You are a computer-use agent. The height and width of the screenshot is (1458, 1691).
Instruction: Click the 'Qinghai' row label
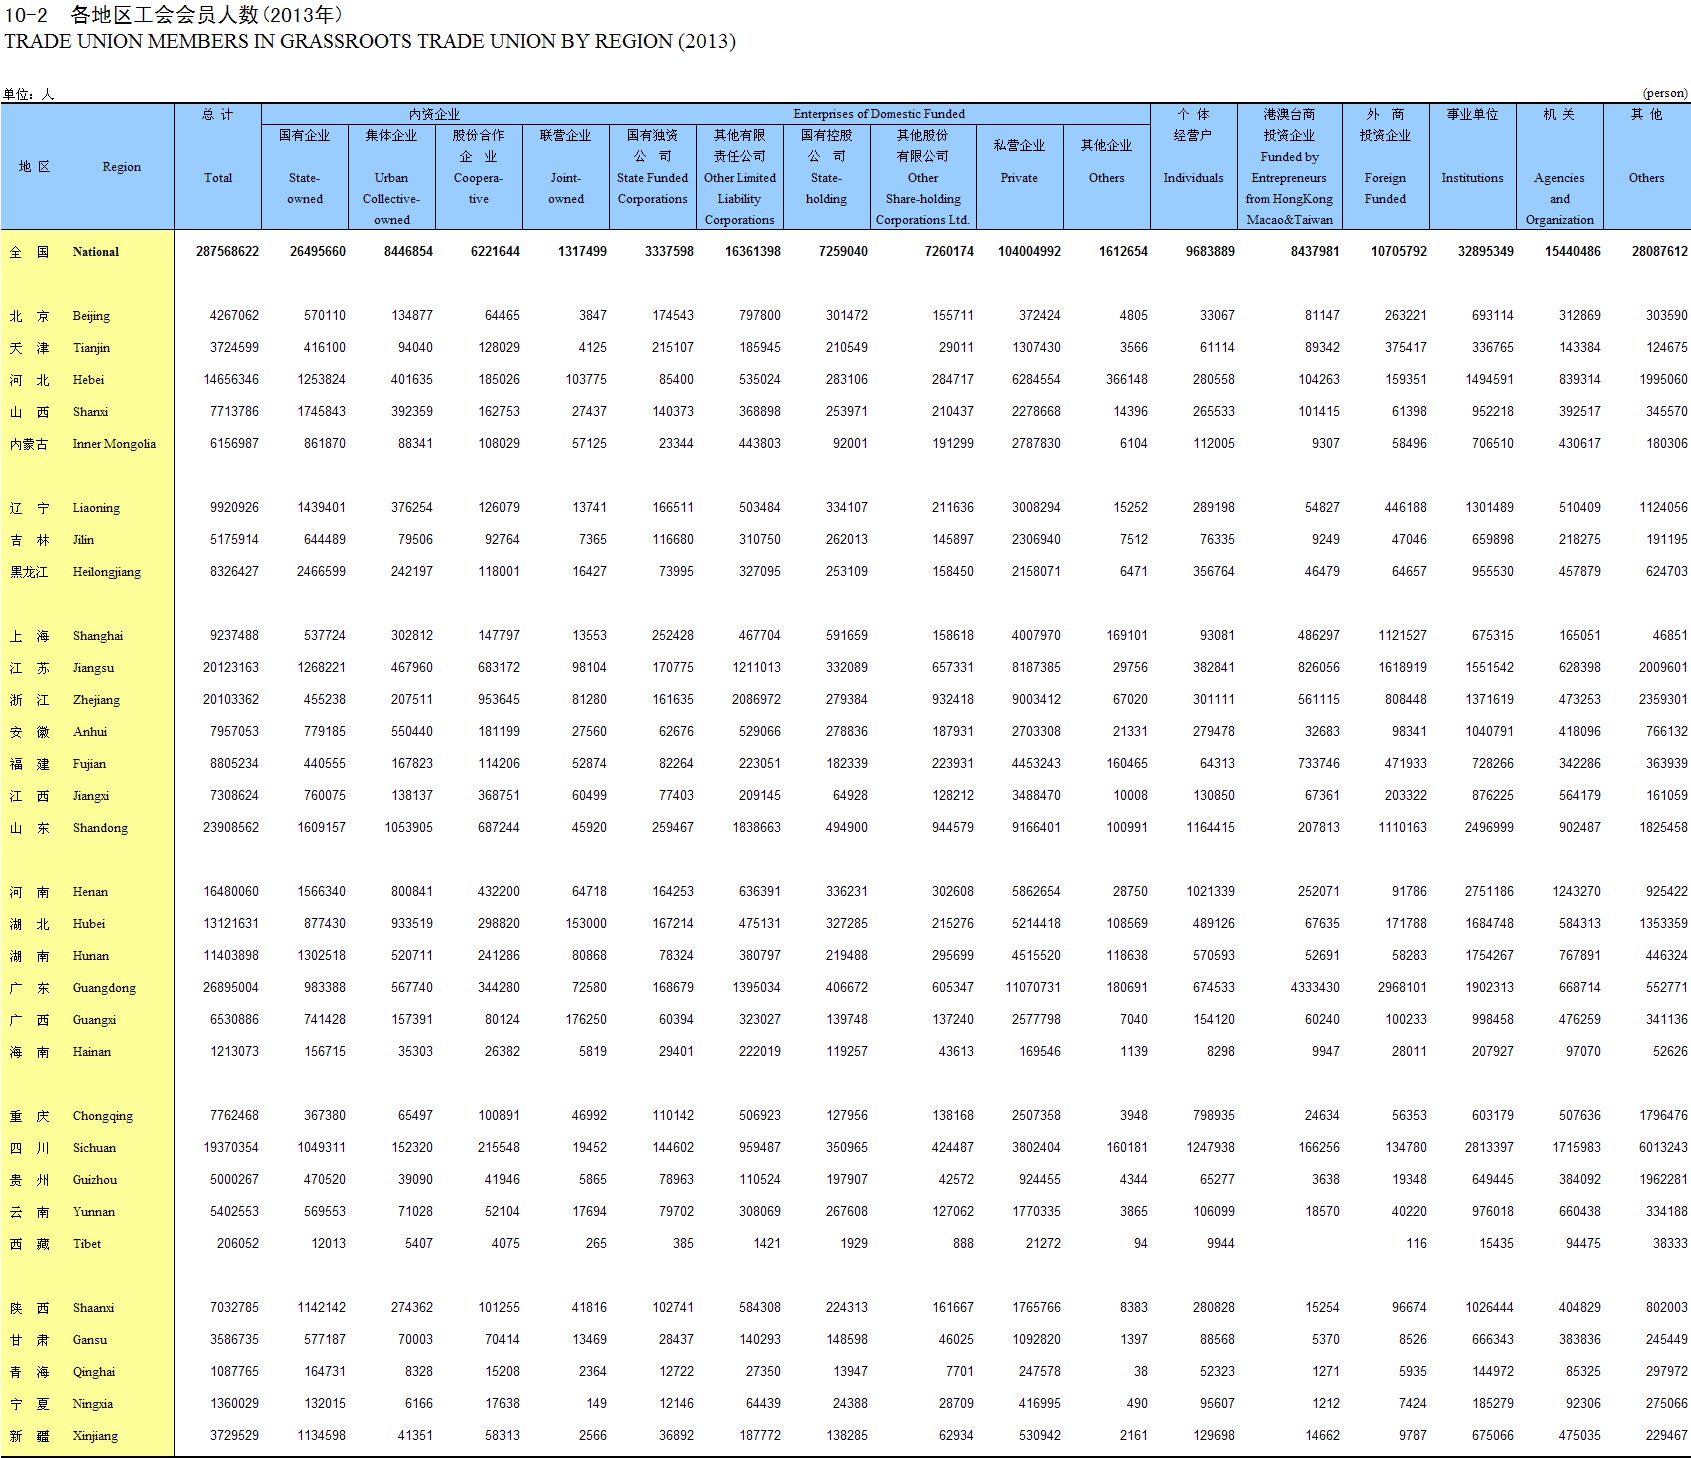pos(94,1372)
